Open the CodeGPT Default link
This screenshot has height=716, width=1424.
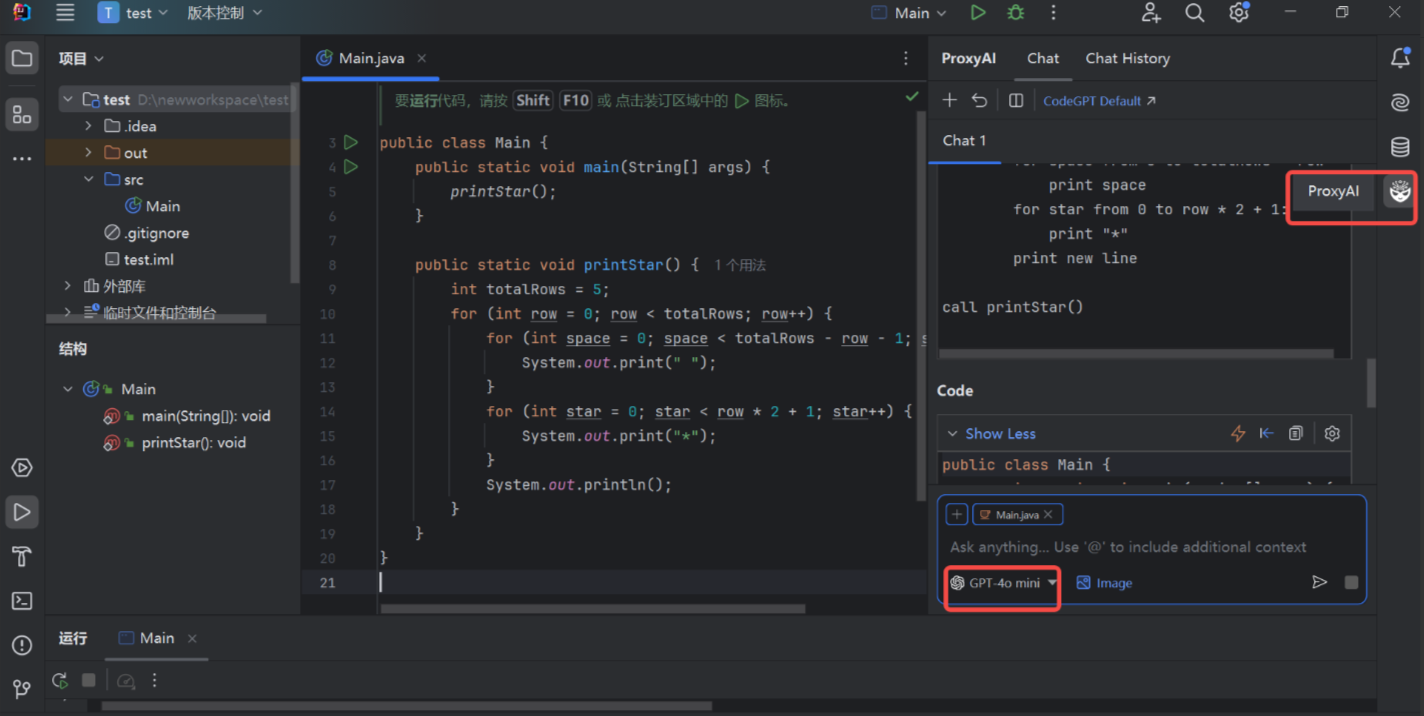[x=1099, y=101]
